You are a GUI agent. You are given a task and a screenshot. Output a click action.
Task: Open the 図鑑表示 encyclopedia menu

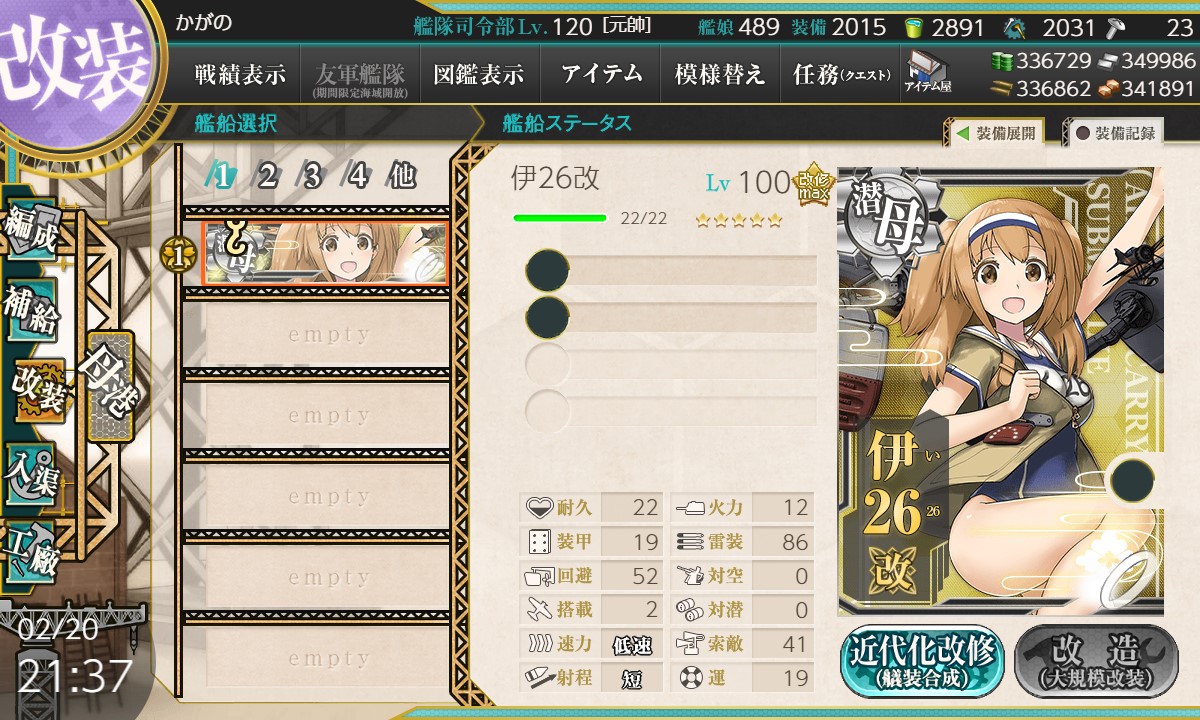[x=479, y=74]
